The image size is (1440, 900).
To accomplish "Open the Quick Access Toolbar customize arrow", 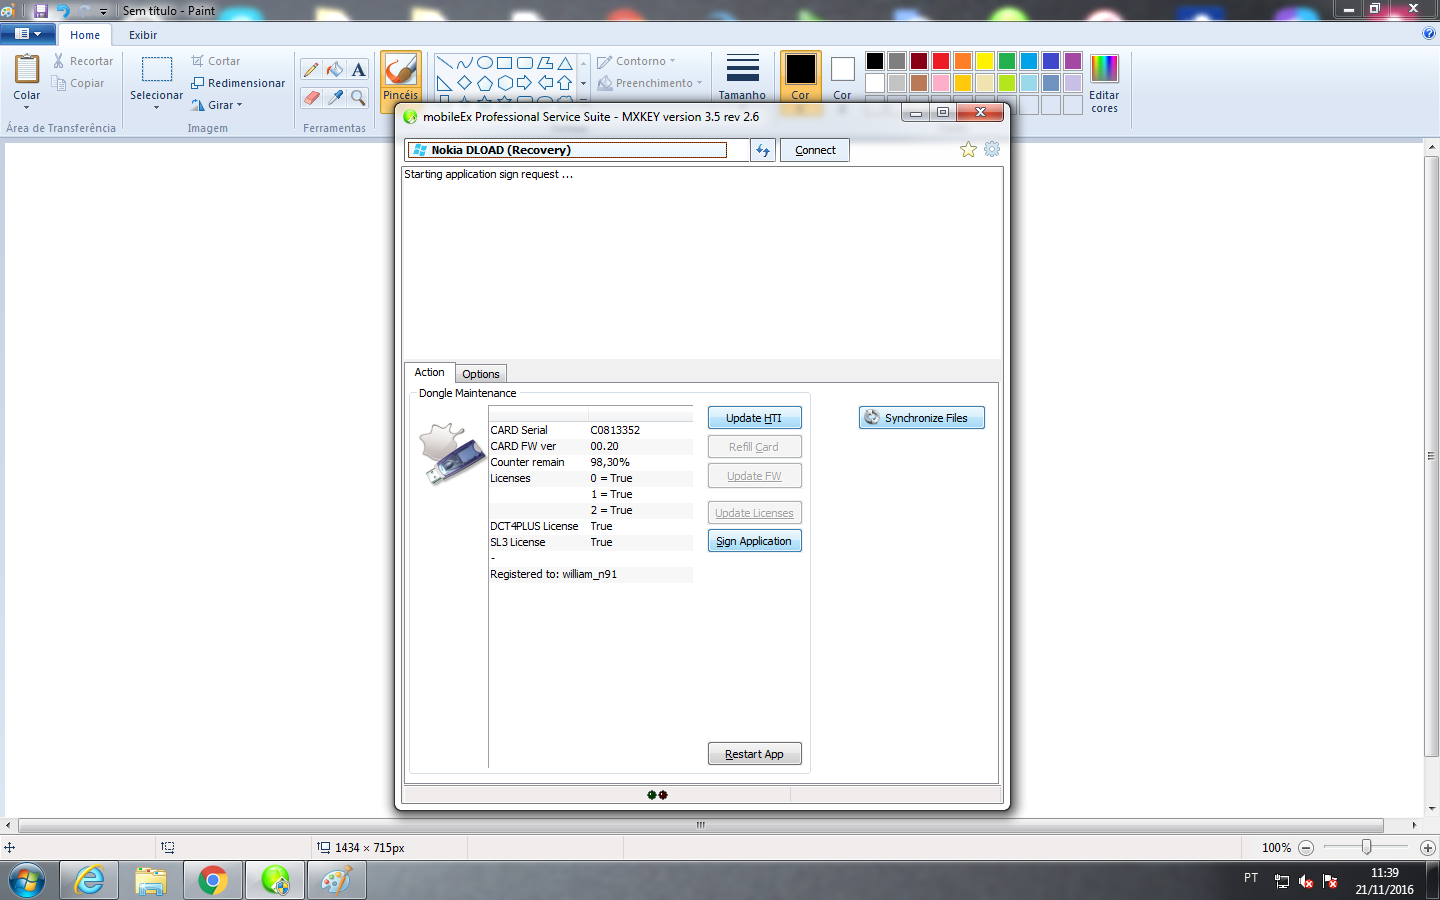I will tap(103, 12).
